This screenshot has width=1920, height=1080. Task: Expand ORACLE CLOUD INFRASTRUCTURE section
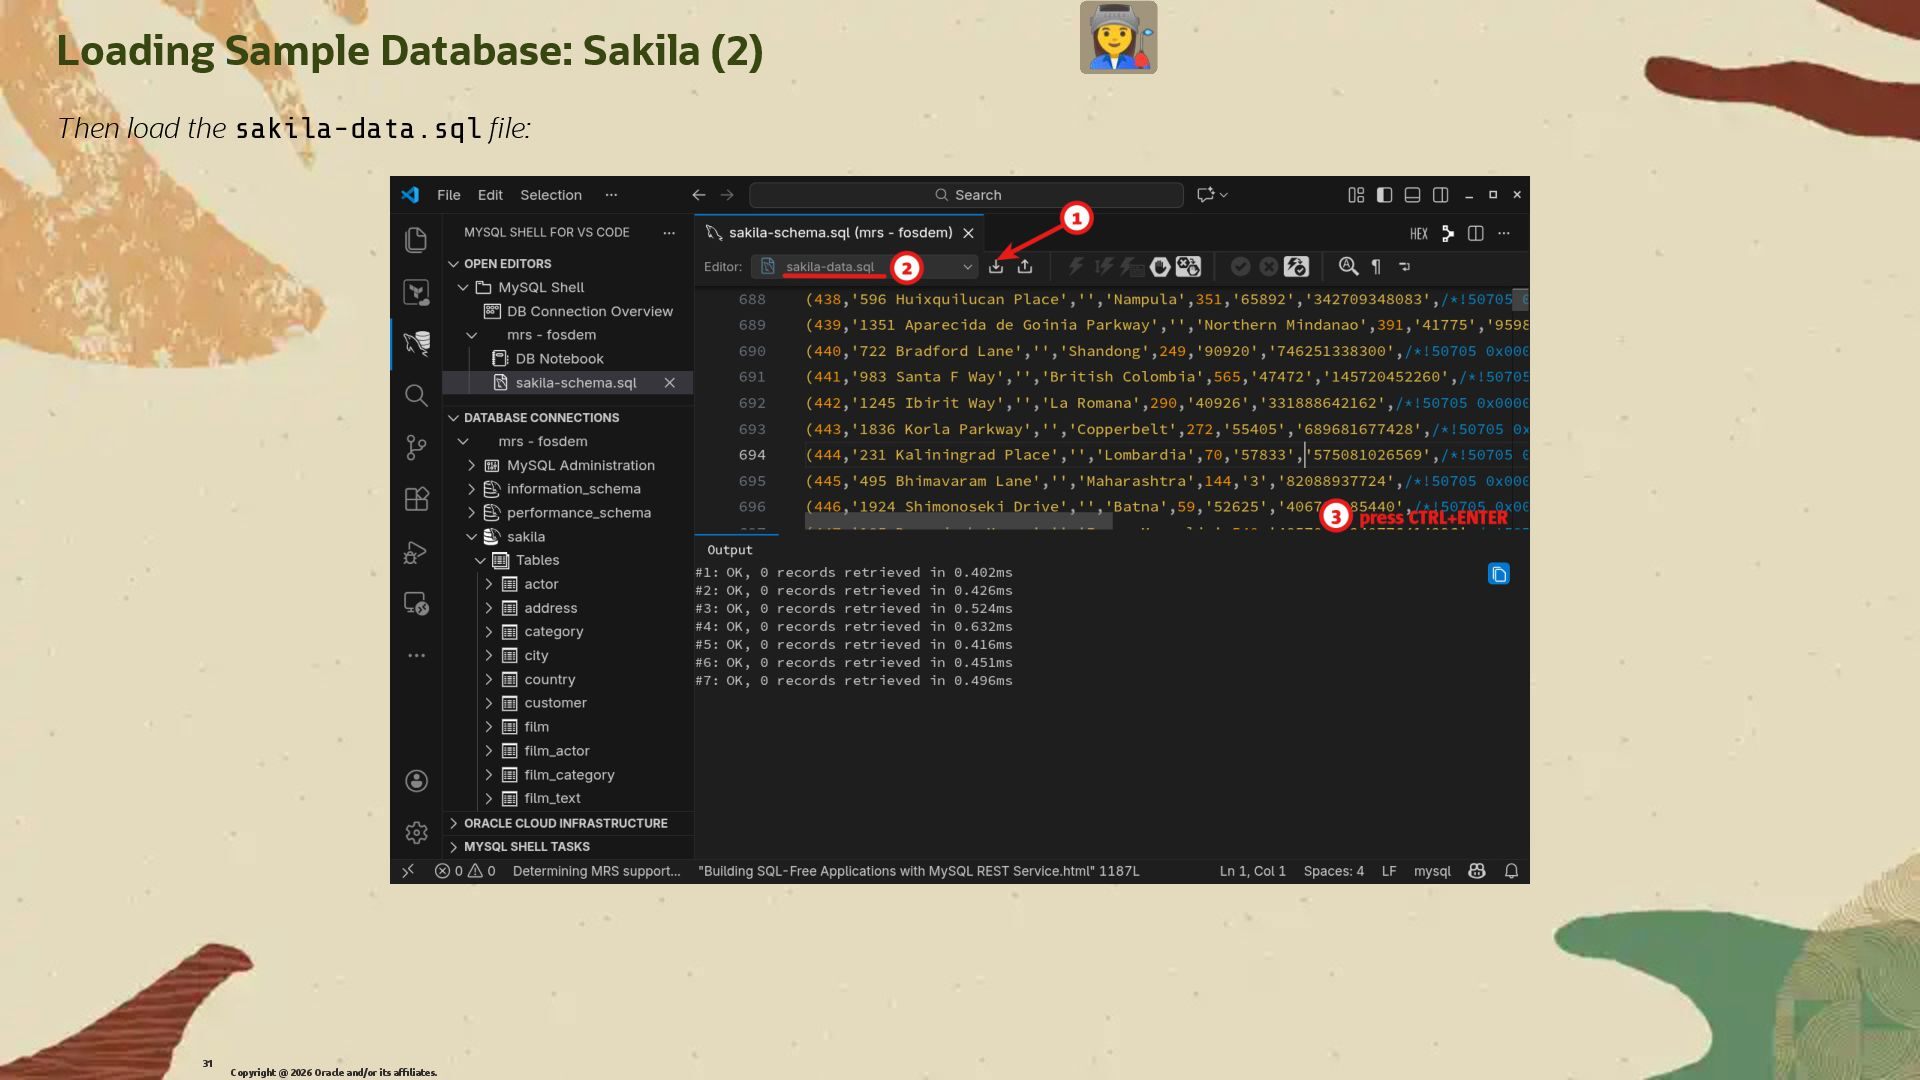564,823
